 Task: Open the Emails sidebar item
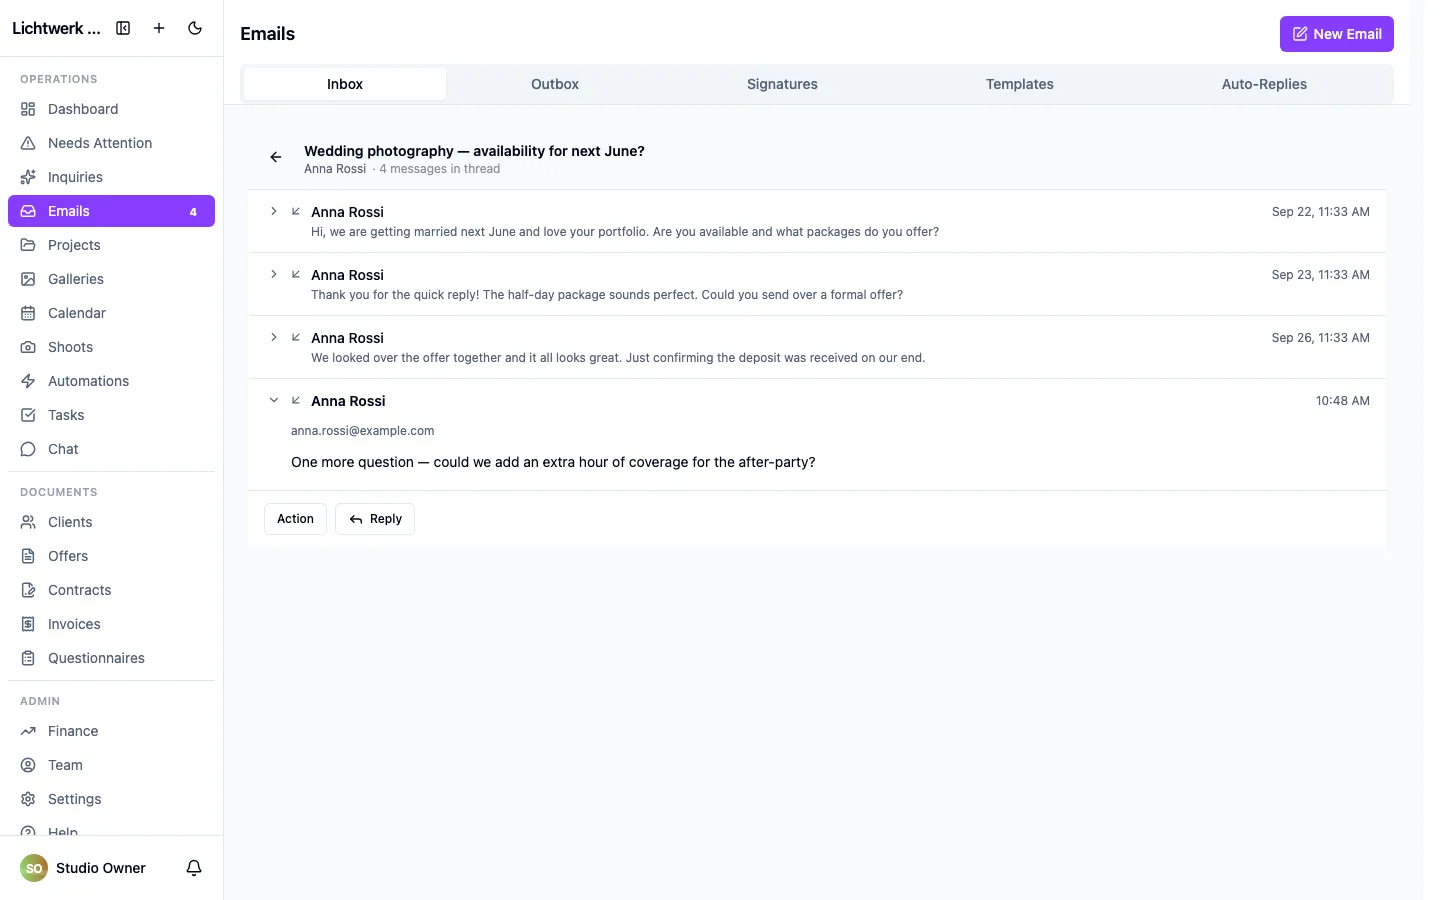point(111,211)
